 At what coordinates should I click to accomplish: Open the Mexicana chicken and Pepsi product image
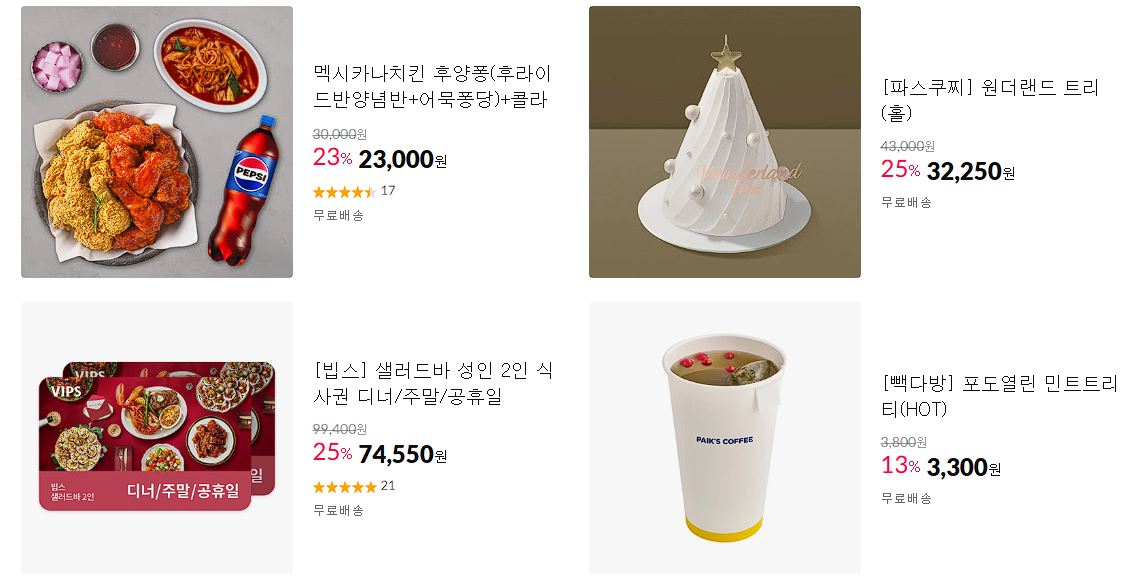click(x=157, y=142)
